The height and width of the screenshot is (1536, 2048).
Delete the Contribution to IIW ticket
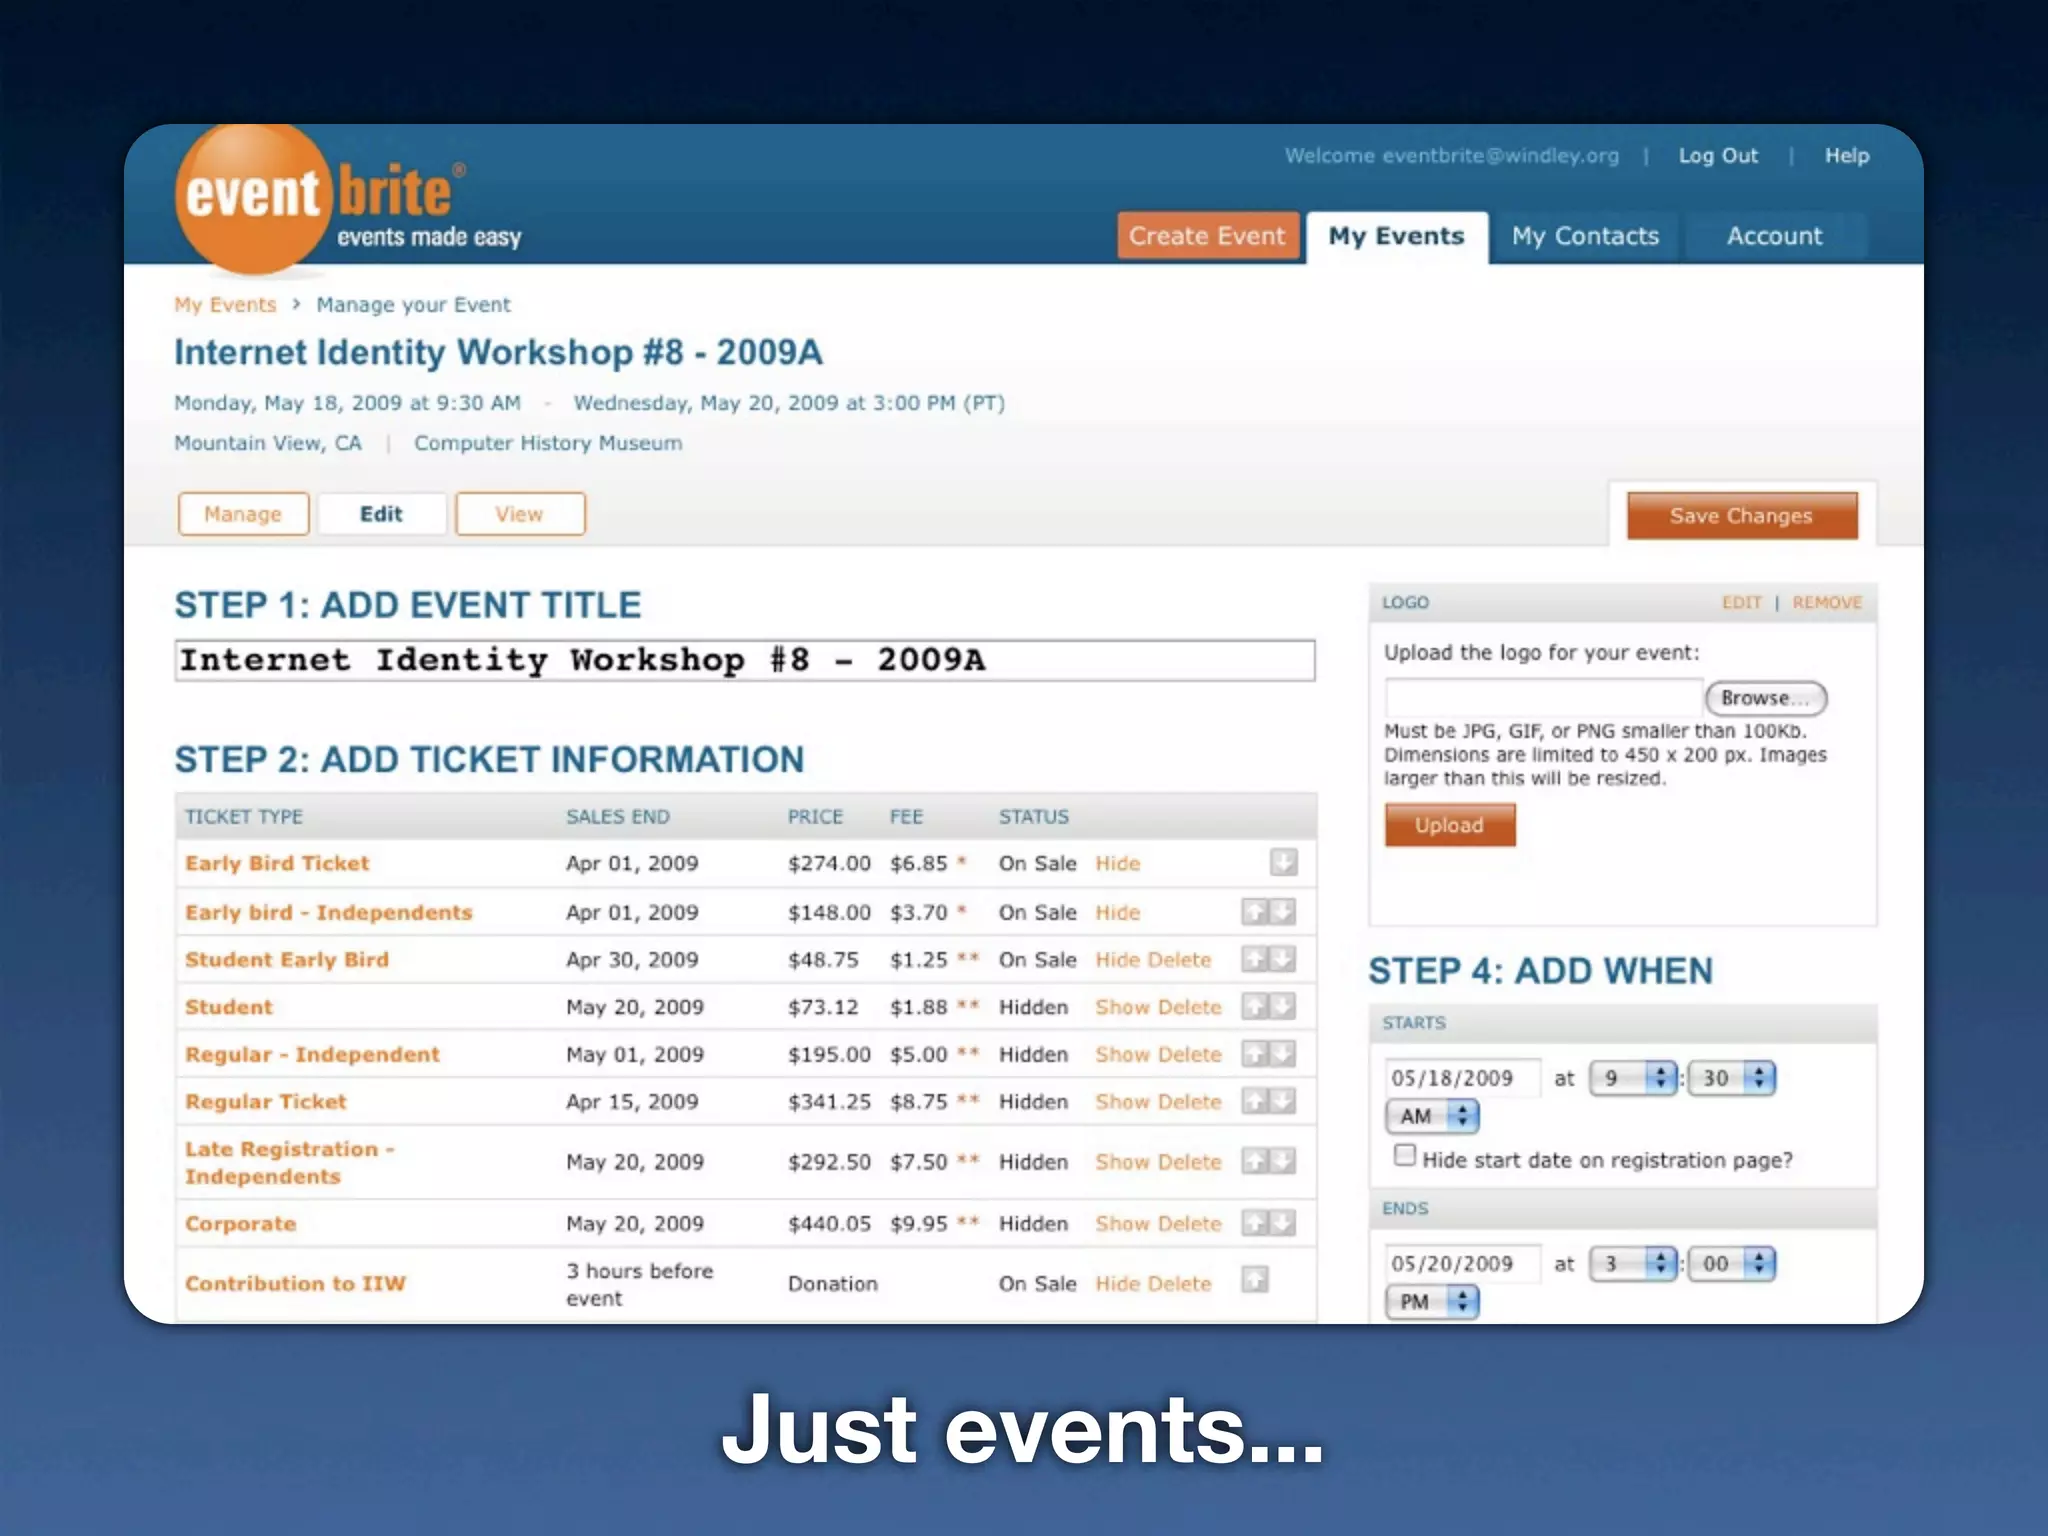tap(1180, 1284)
